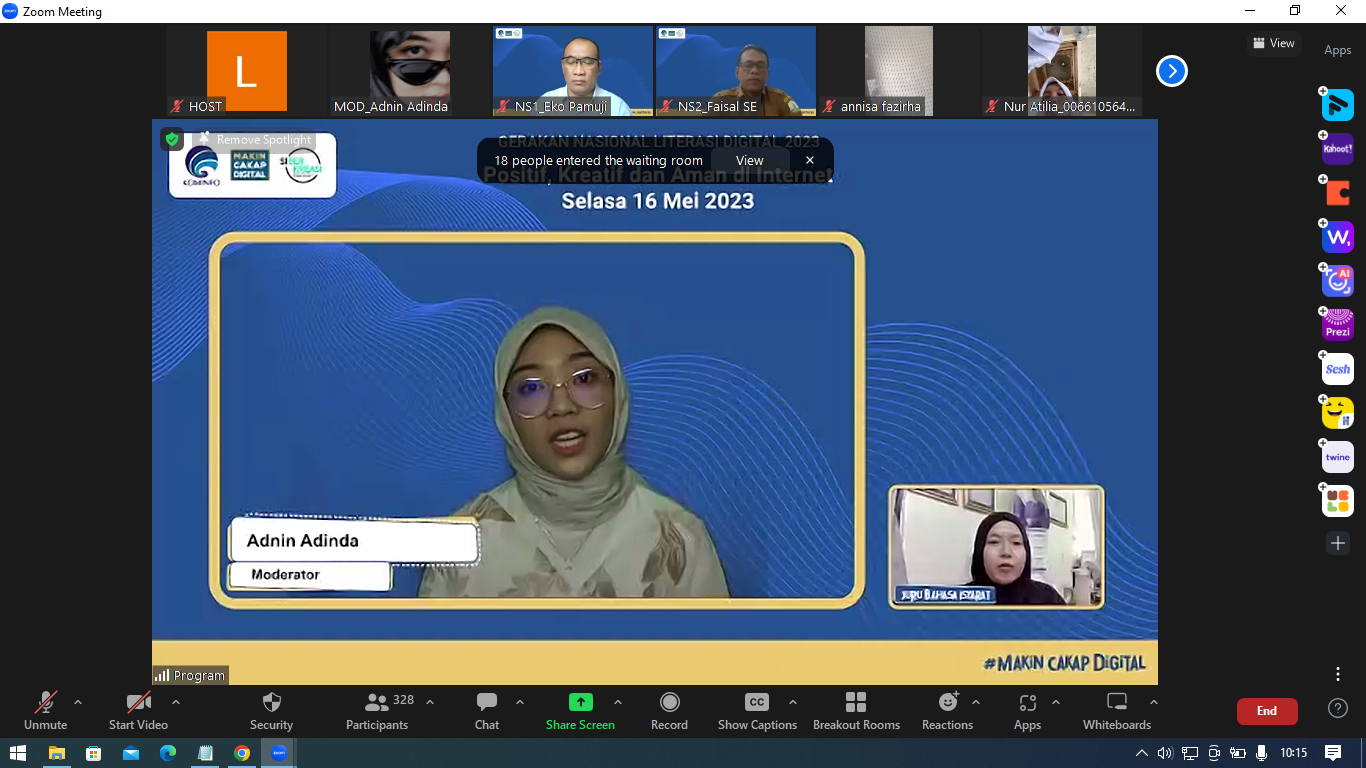
Task: Open the three-dot more options menu
Action: coord(1338,674)
